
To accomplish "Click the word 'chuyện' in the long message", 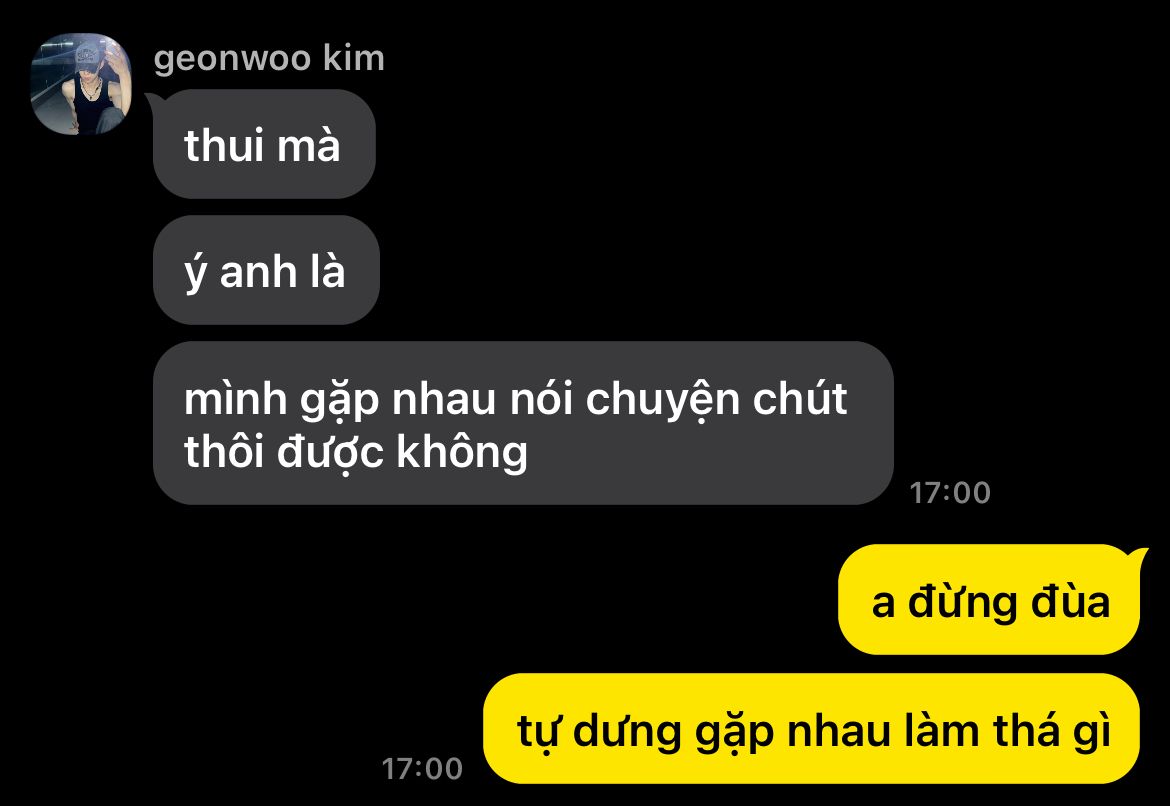I will click(662, 402).
